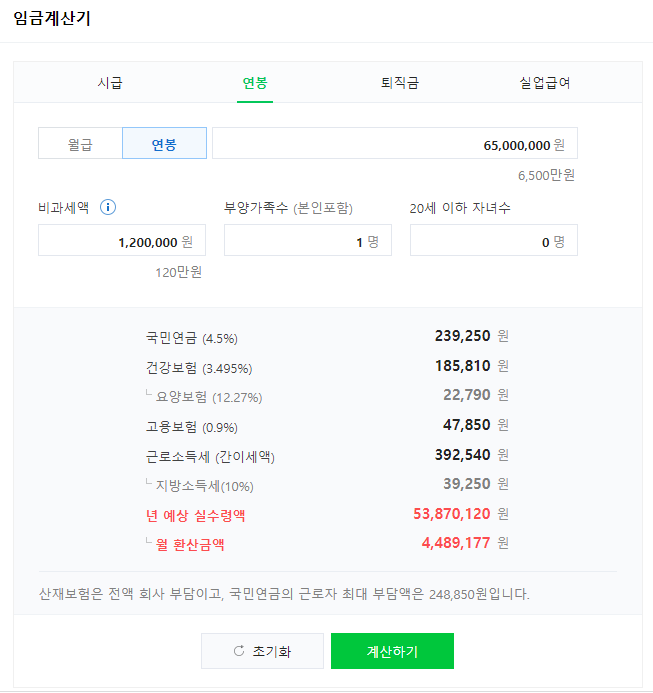Click the refresh icon in 초기화 button
Screen dimensions: 653x693
239,651
